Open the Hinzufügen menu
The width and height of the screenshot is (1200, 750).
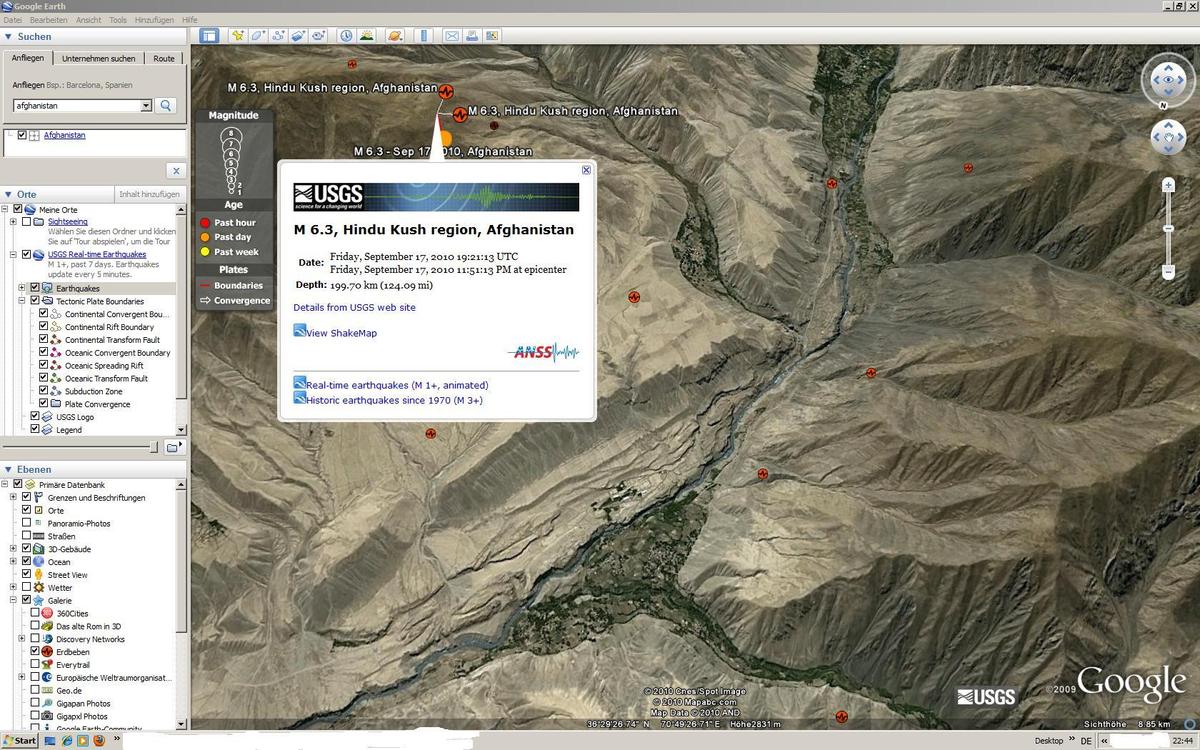pyautogui.click(x=154, y=20)
